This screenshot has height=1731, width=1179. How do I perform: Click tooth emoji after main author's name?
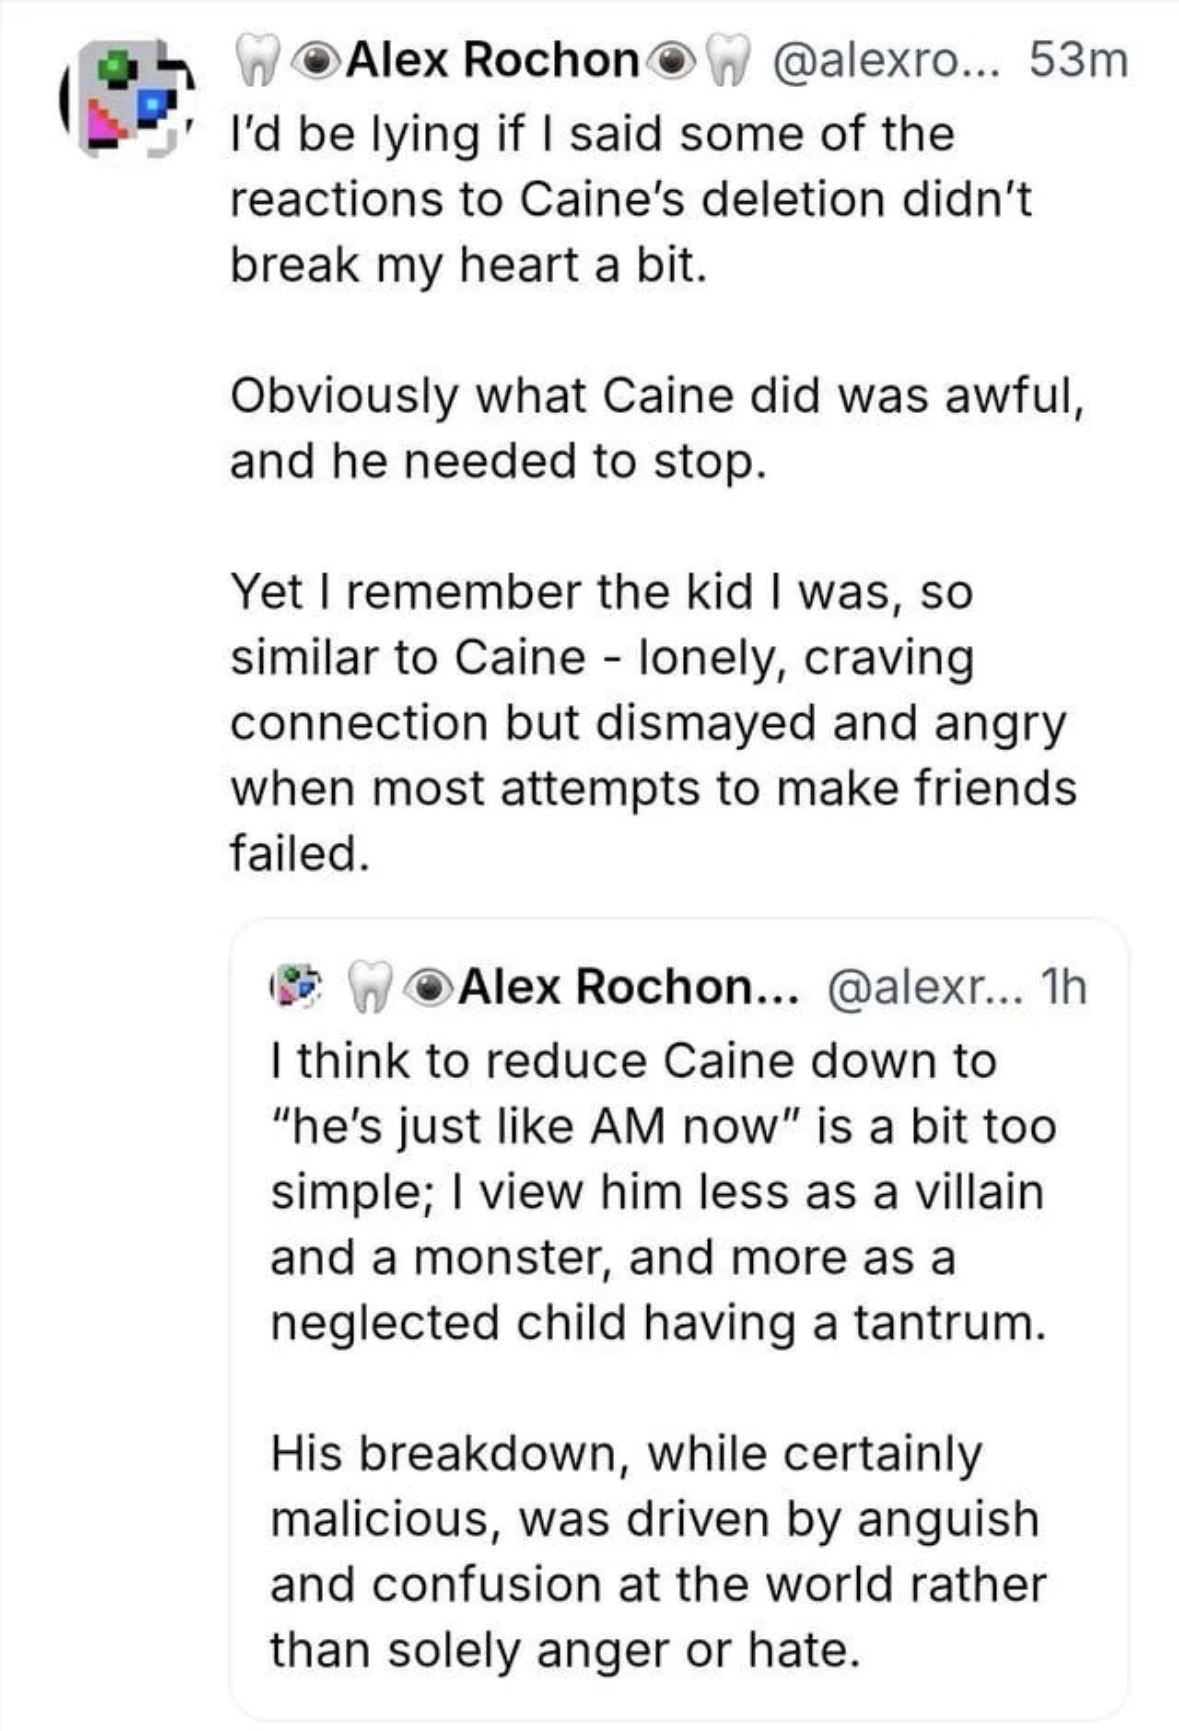(x=727, y=60)
